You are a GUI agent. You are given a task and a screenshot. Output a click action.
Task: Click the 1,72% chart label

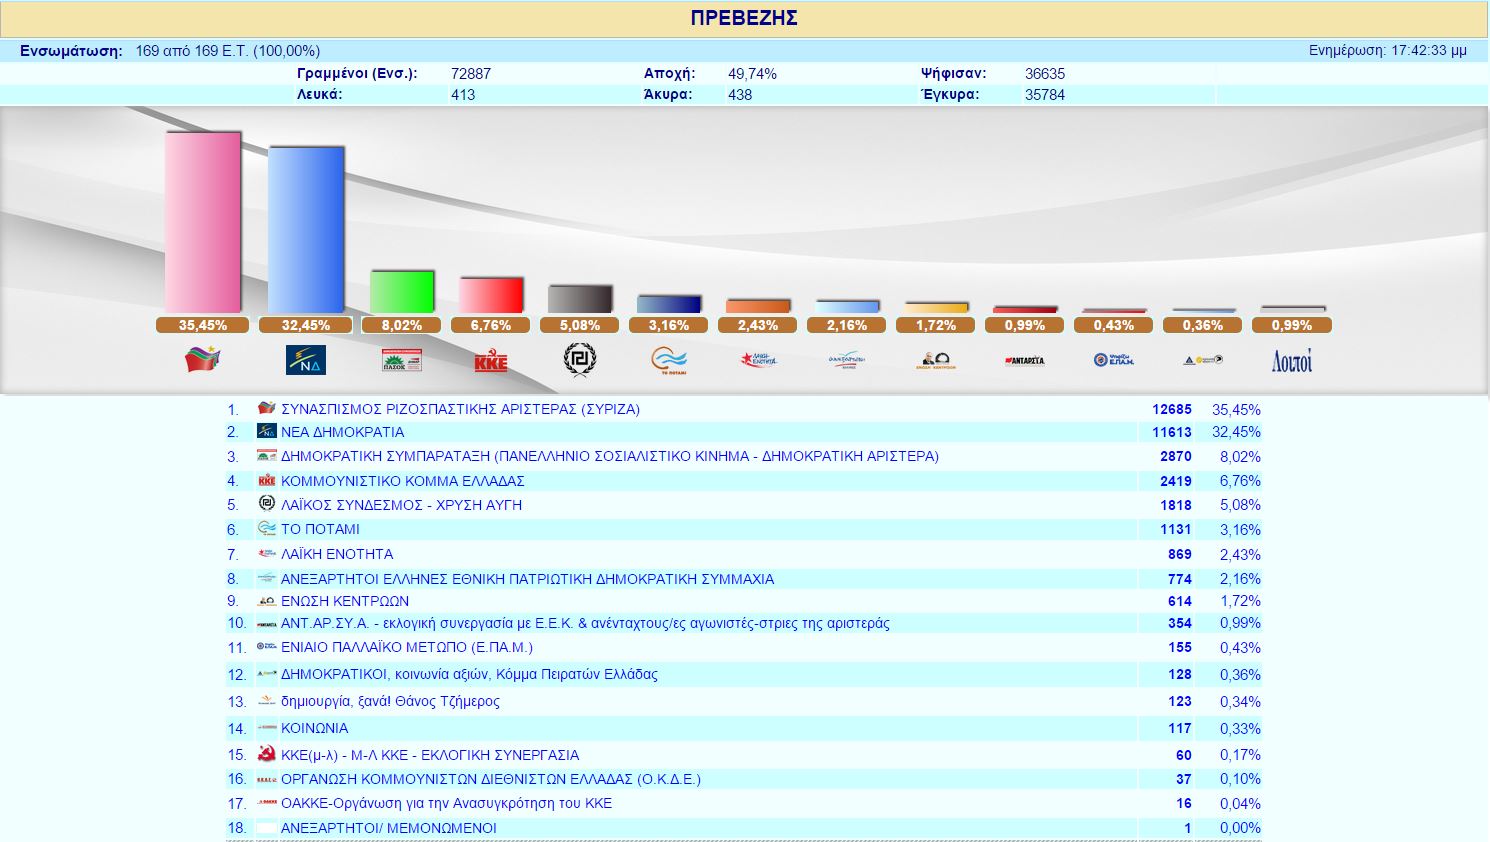click(x=936, y=325)
